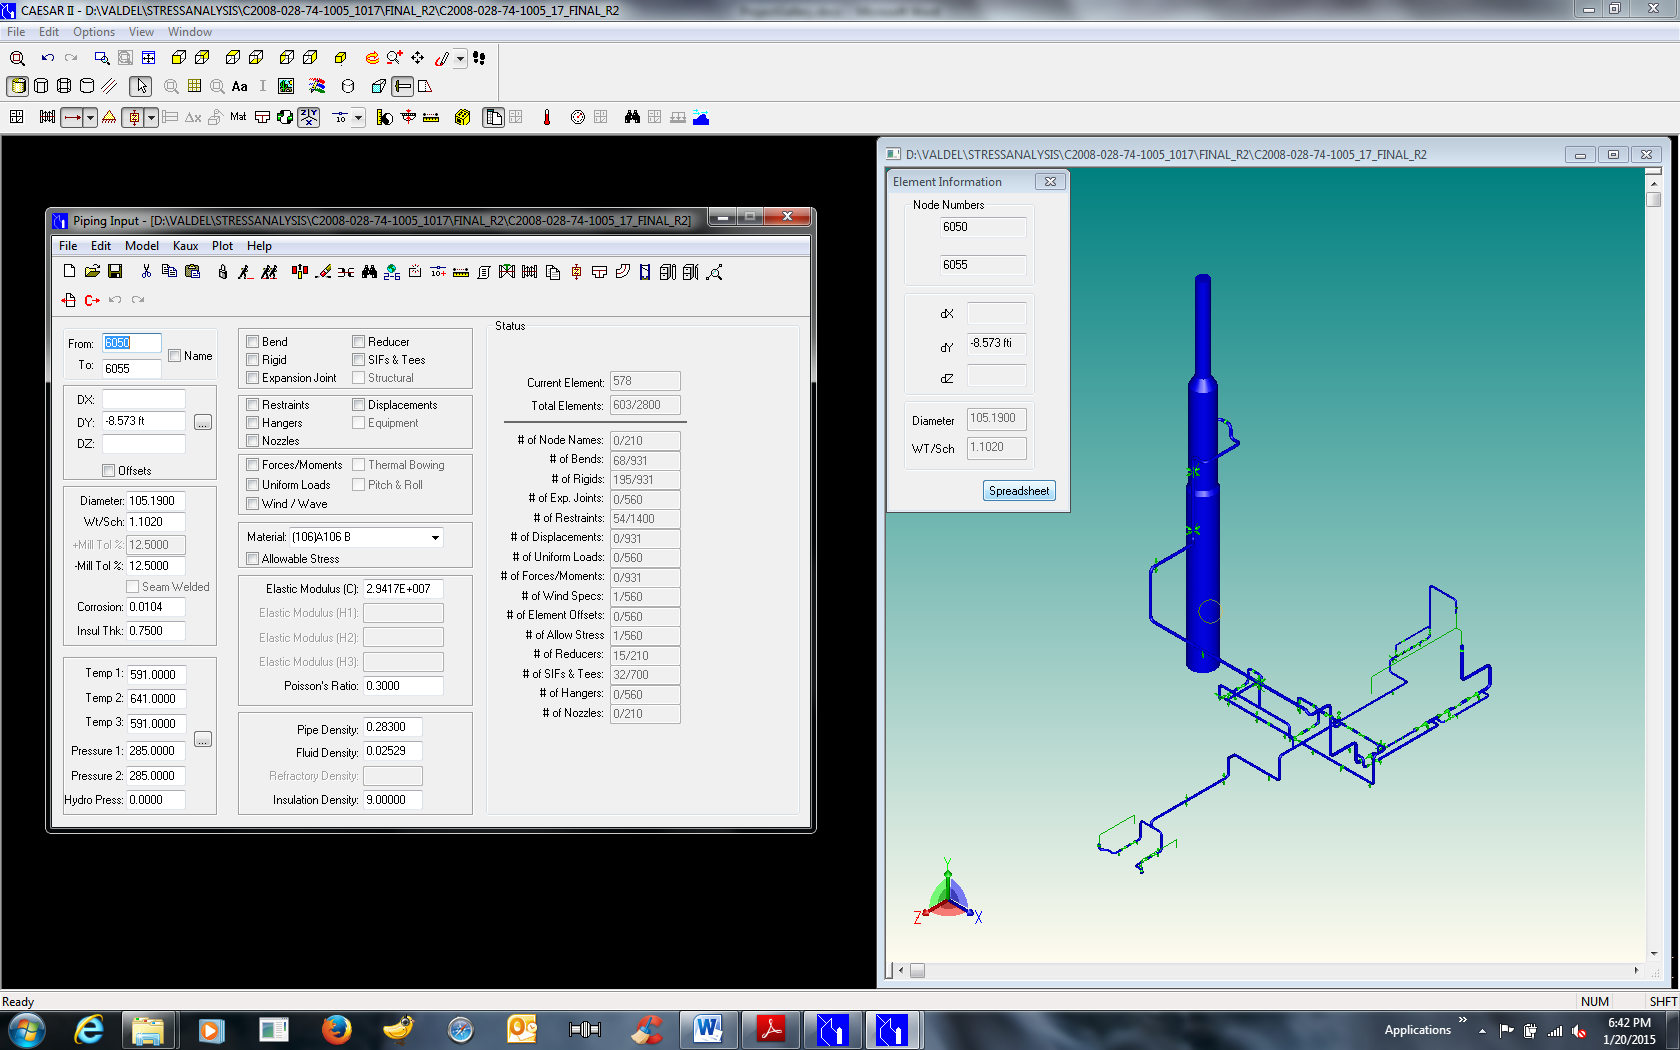Click the binoculars find icon in main toolbar
Screen dimensions: 1680x1050
632,117
